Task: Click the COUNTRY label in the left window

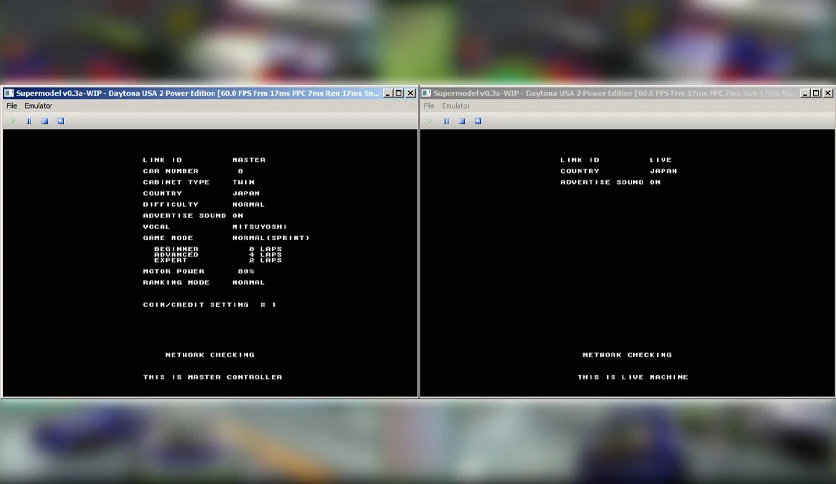Action: coord(163,193)
